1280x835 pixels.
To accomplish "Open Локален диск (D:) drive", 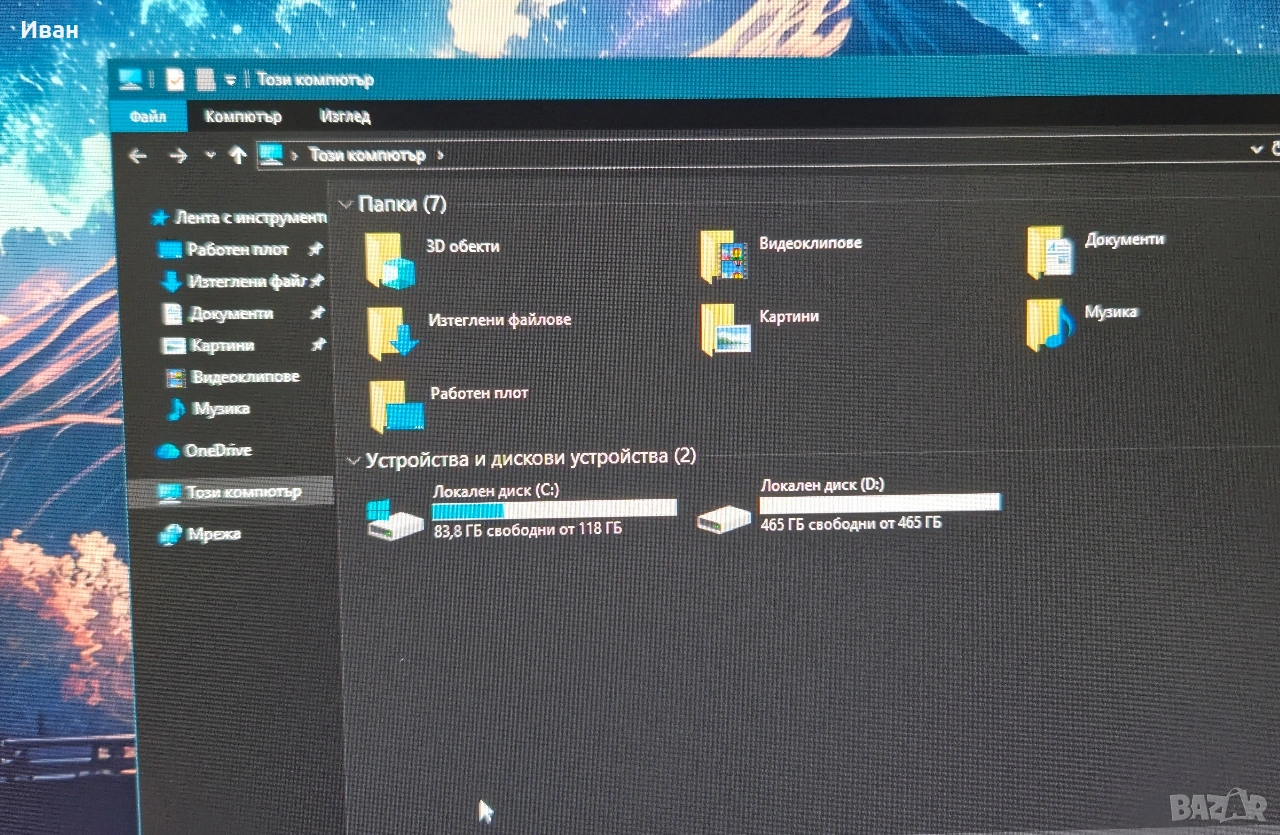I will click(x=724, y=517).
